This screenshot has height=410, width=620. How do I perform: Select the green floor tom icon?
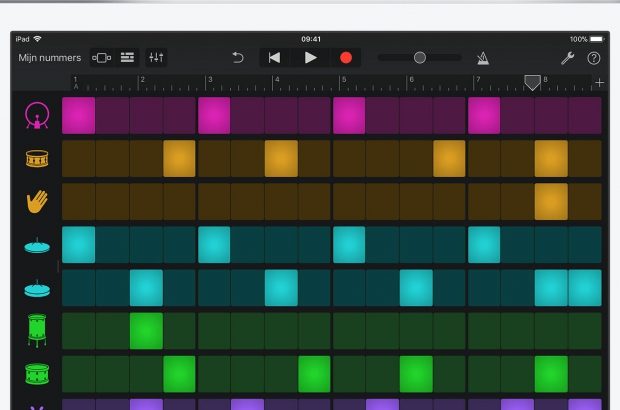(37, 330)
